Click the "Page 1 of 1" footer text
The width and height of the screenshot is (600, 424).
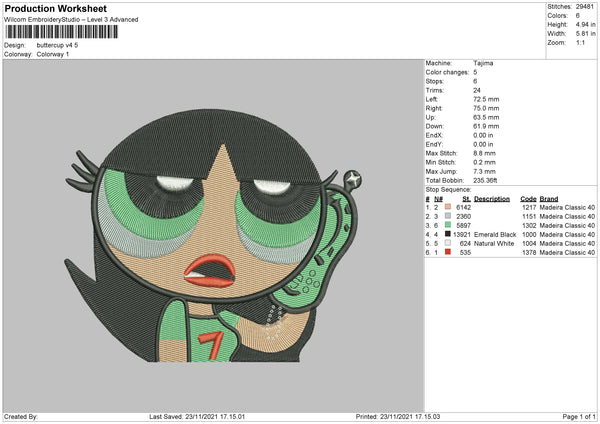coord(579,417)
